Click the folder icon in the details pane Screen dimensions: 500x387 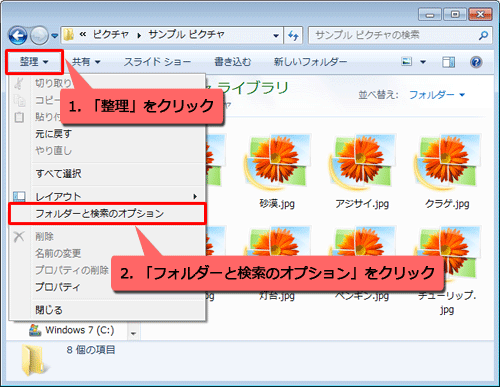[x=34, y=361]
